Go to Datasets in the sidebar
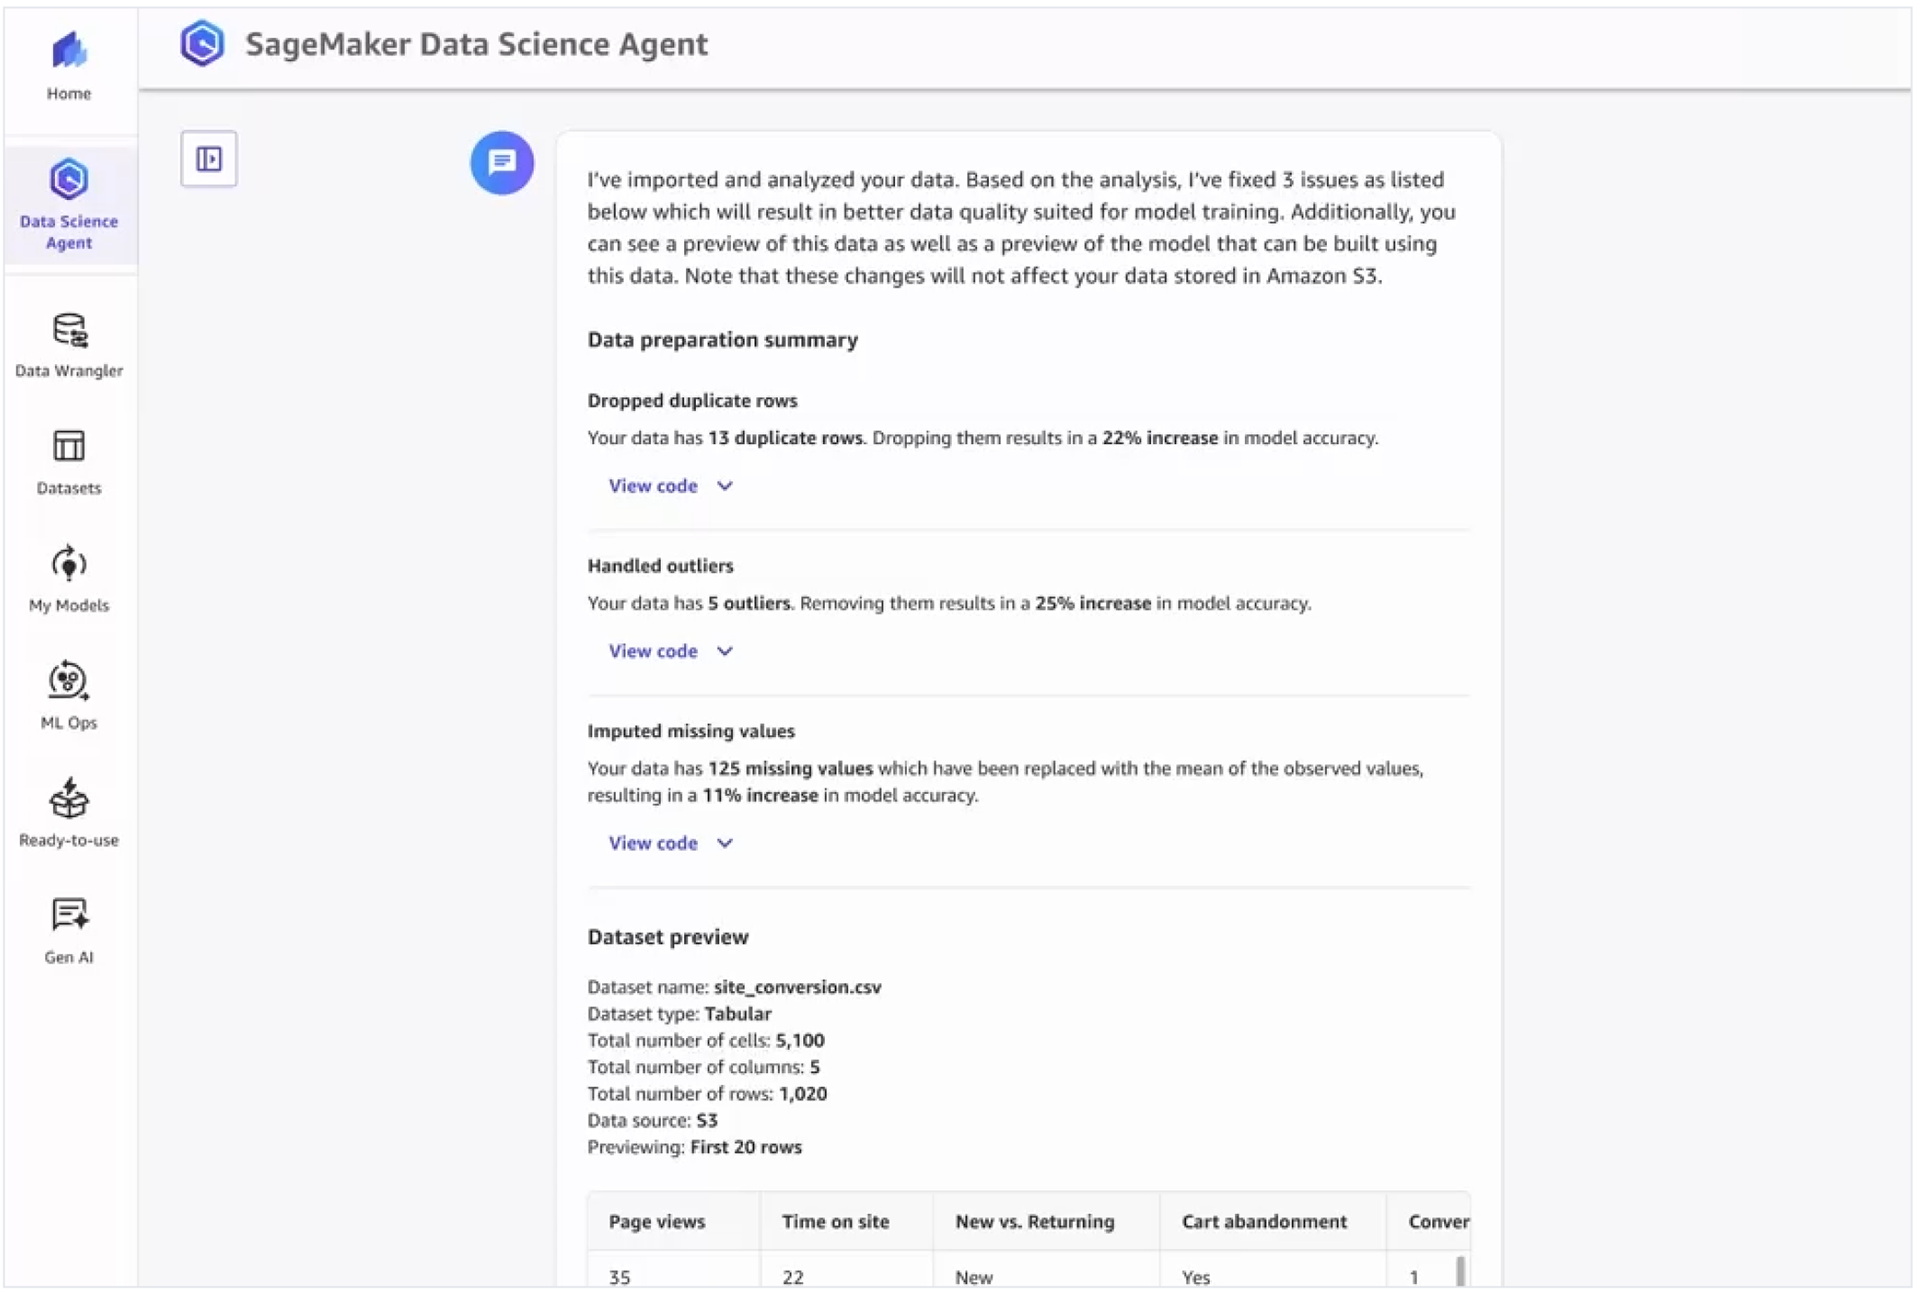Image resolution: width=1920 pixels, height=1294 pixels. coord(69,462)
